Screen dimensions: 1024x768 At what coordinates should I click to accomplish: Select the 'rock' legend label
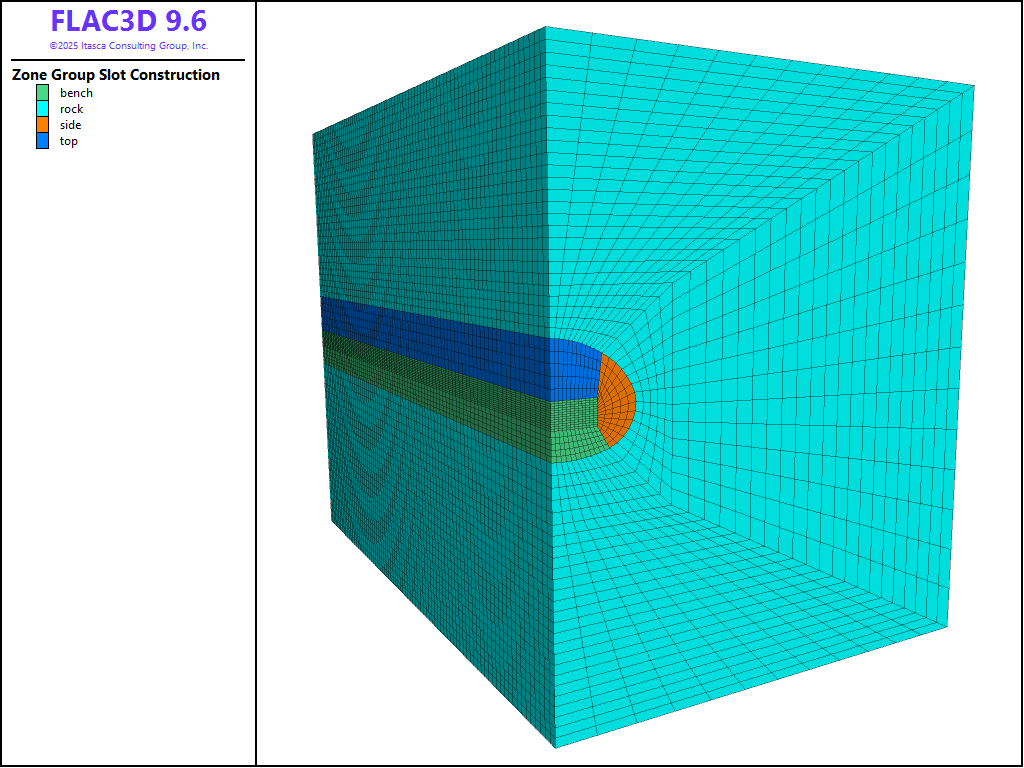tap(71, 109)
